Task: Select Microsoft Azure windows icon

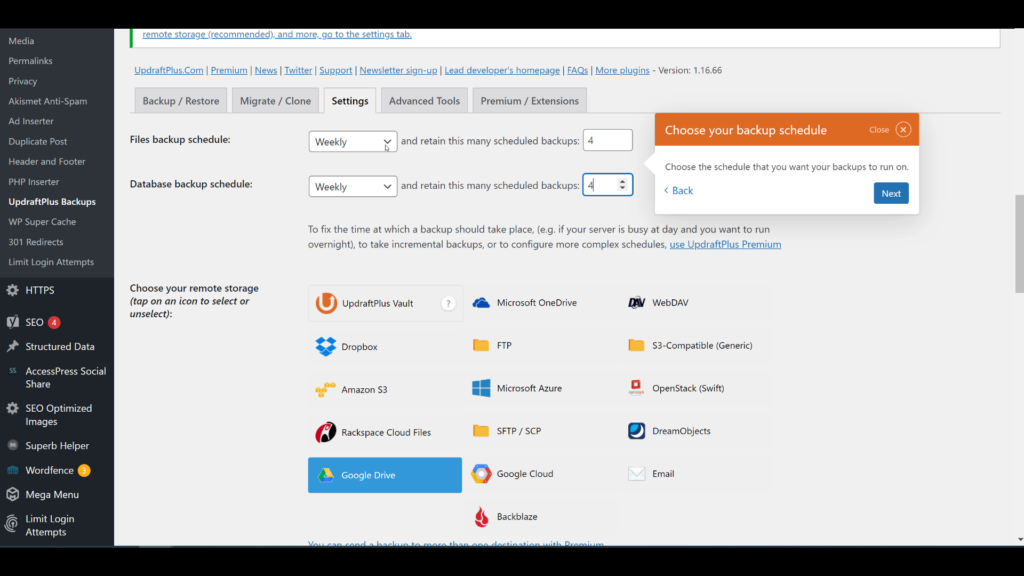Action: click(481, 388)
